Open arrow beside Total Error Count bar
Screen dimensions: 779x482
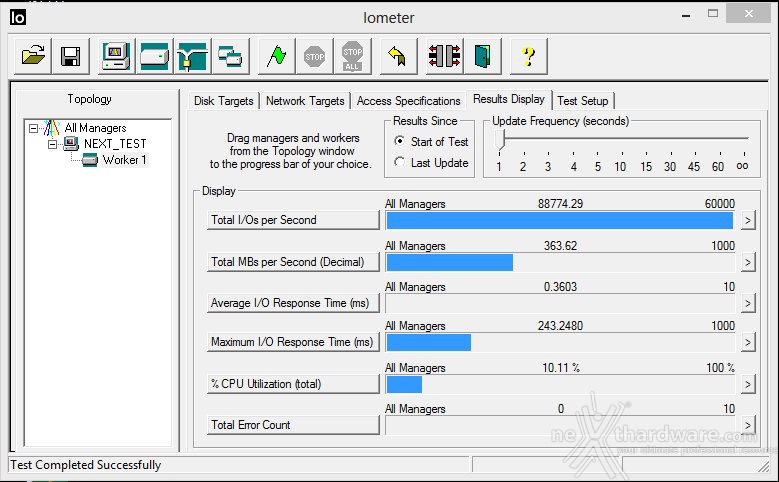[x=747, y=425]
